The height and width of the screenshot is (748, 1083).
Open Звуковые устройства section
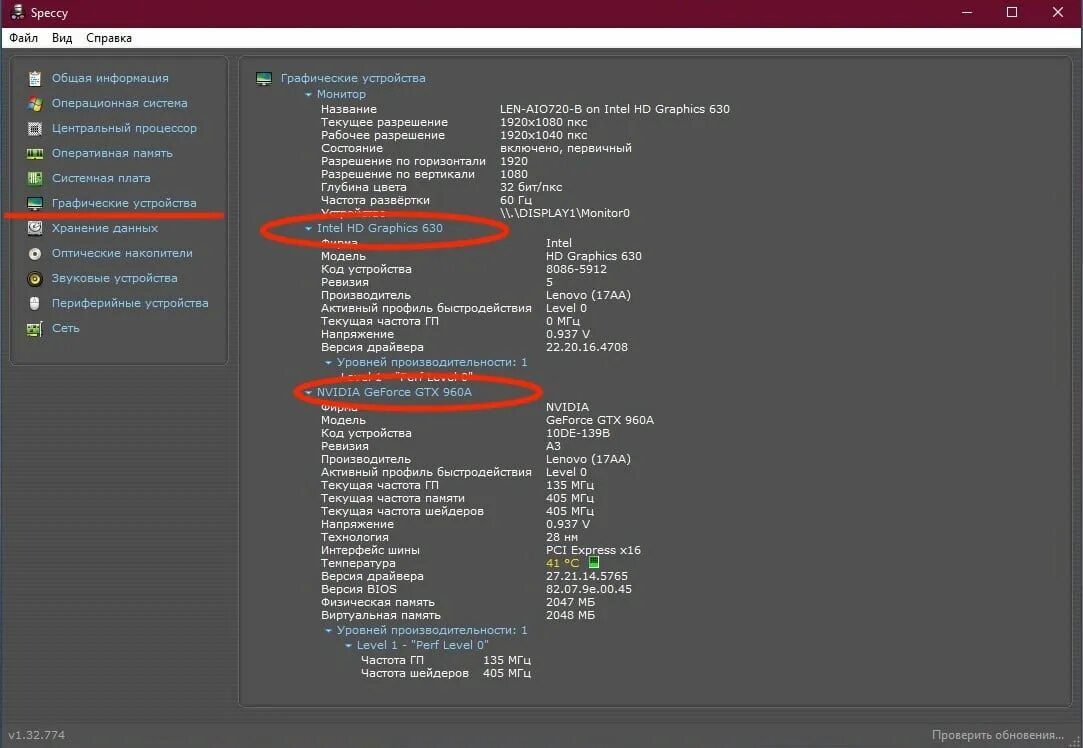(115, 278)
